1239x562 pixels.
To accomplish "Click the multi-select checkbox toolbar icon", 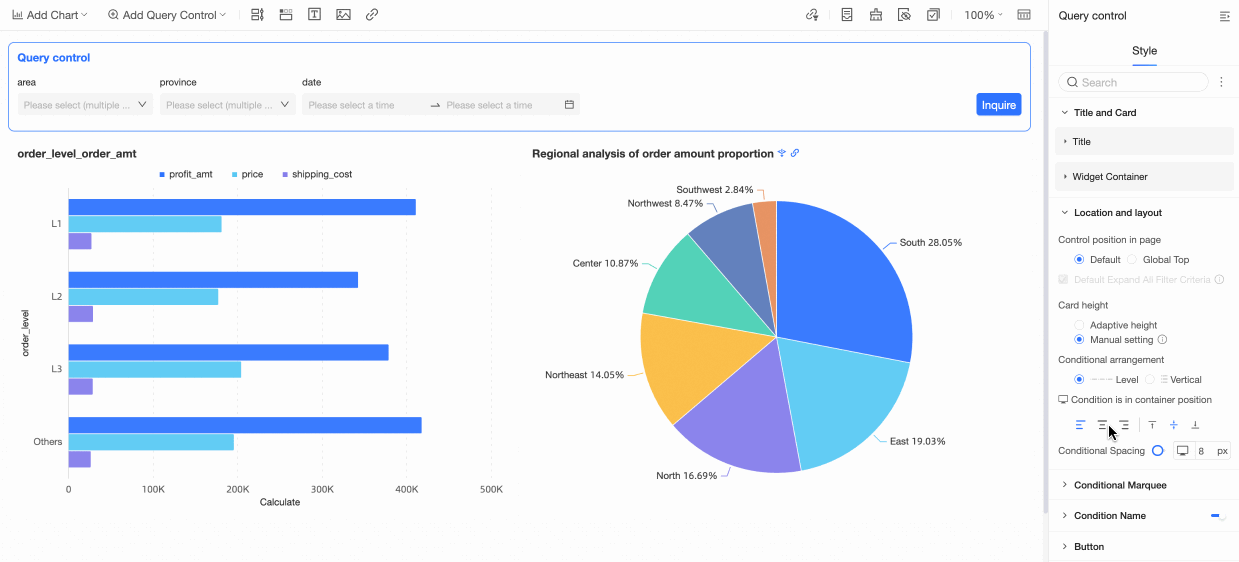I will coord(933,15).
